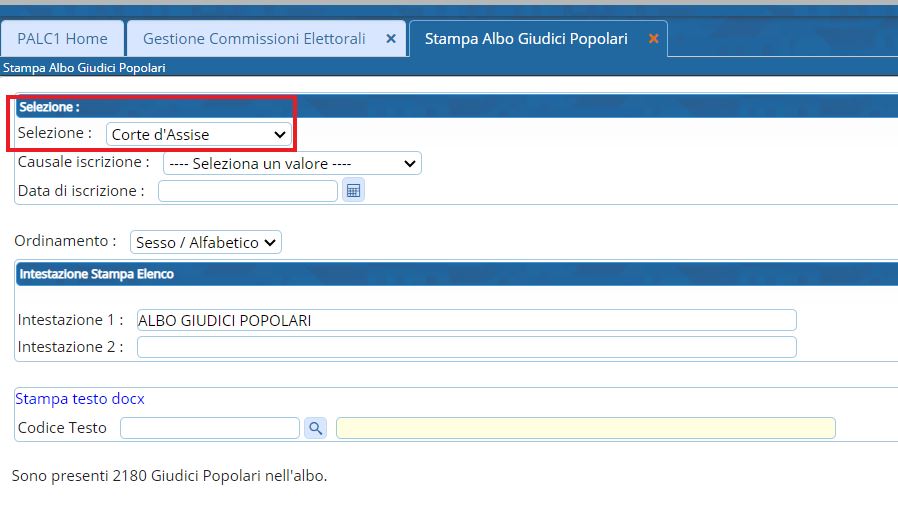Switch to the PALC1 Home tab
The height and width of the screenshot is (512, 898).
(x=62, y=39)
